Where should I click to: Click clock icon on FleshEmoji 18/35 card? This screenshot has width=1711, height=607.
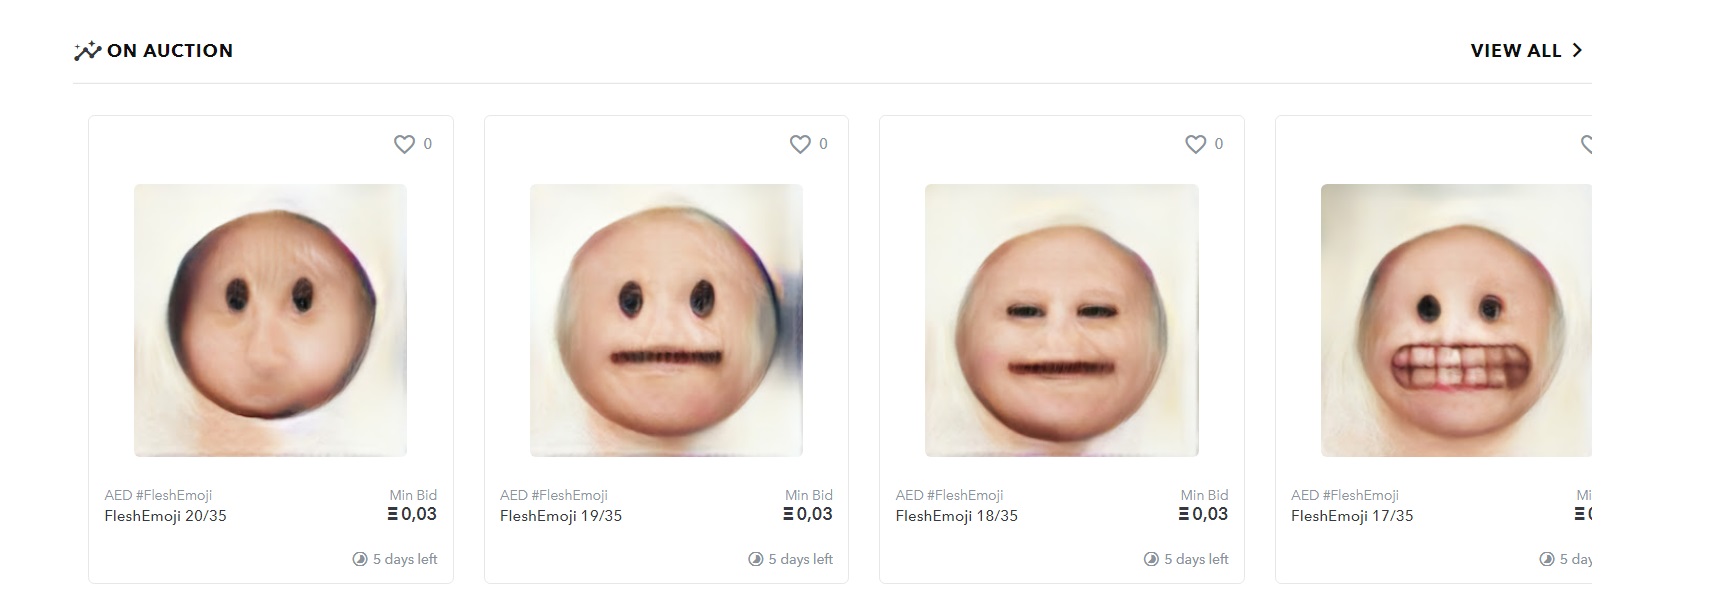pos(1151,559)
